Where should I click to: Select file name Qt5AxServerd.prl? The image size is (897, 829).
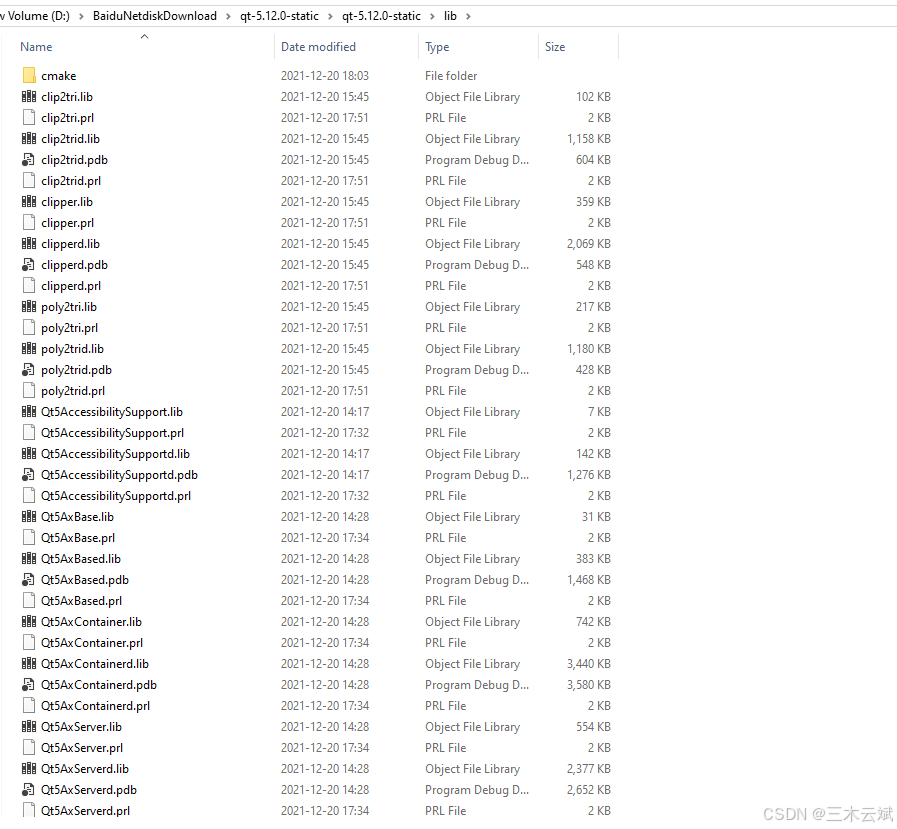click(x=85, y=811)
